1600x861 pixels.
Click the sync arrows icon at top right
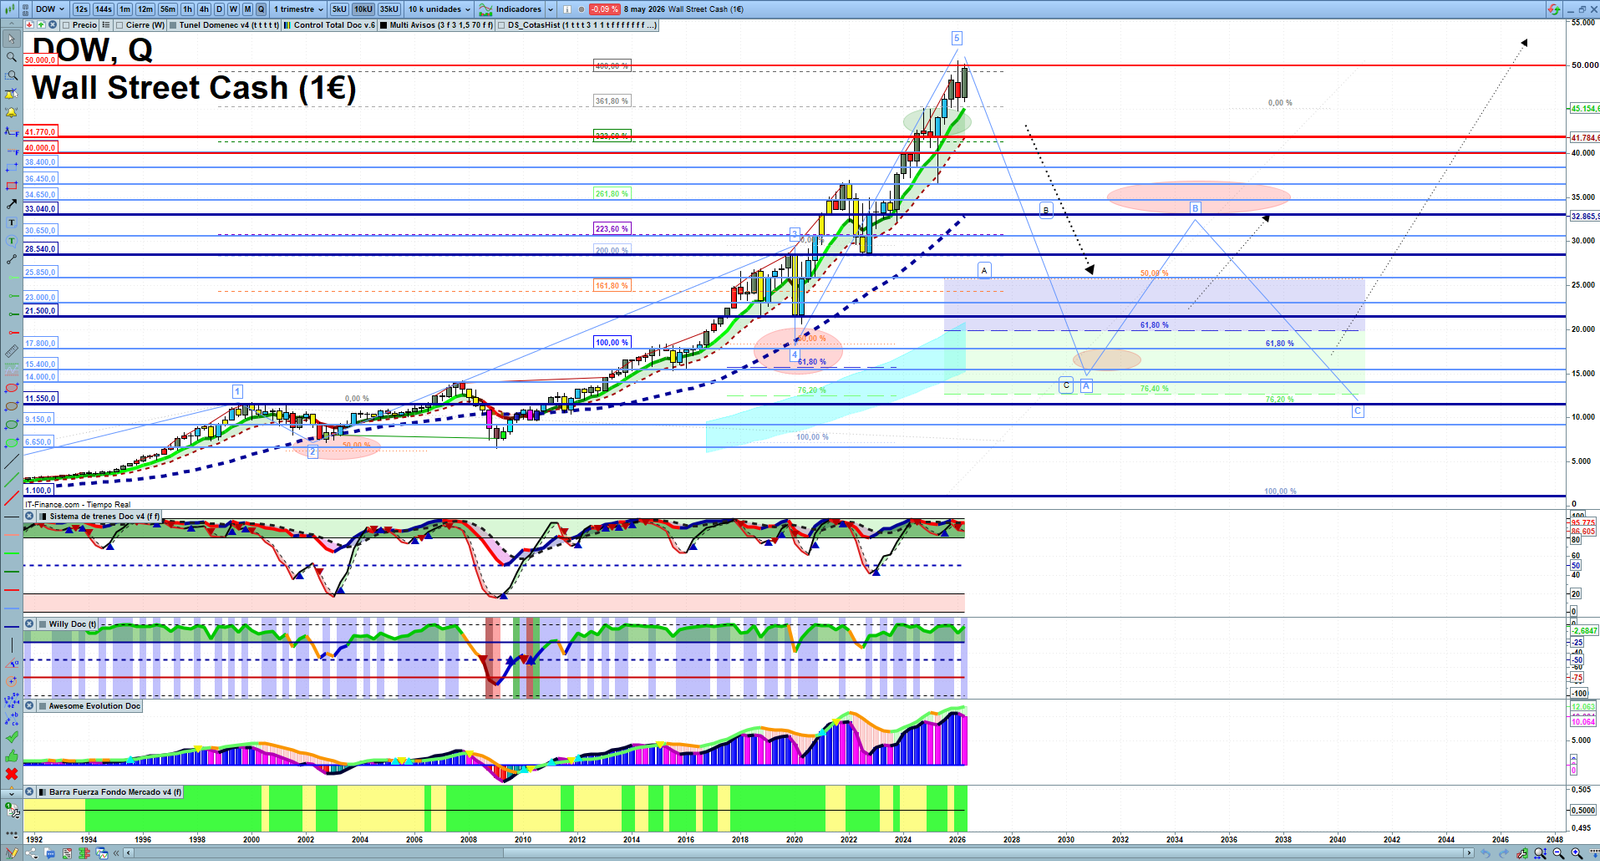(x=1553, y=9)
